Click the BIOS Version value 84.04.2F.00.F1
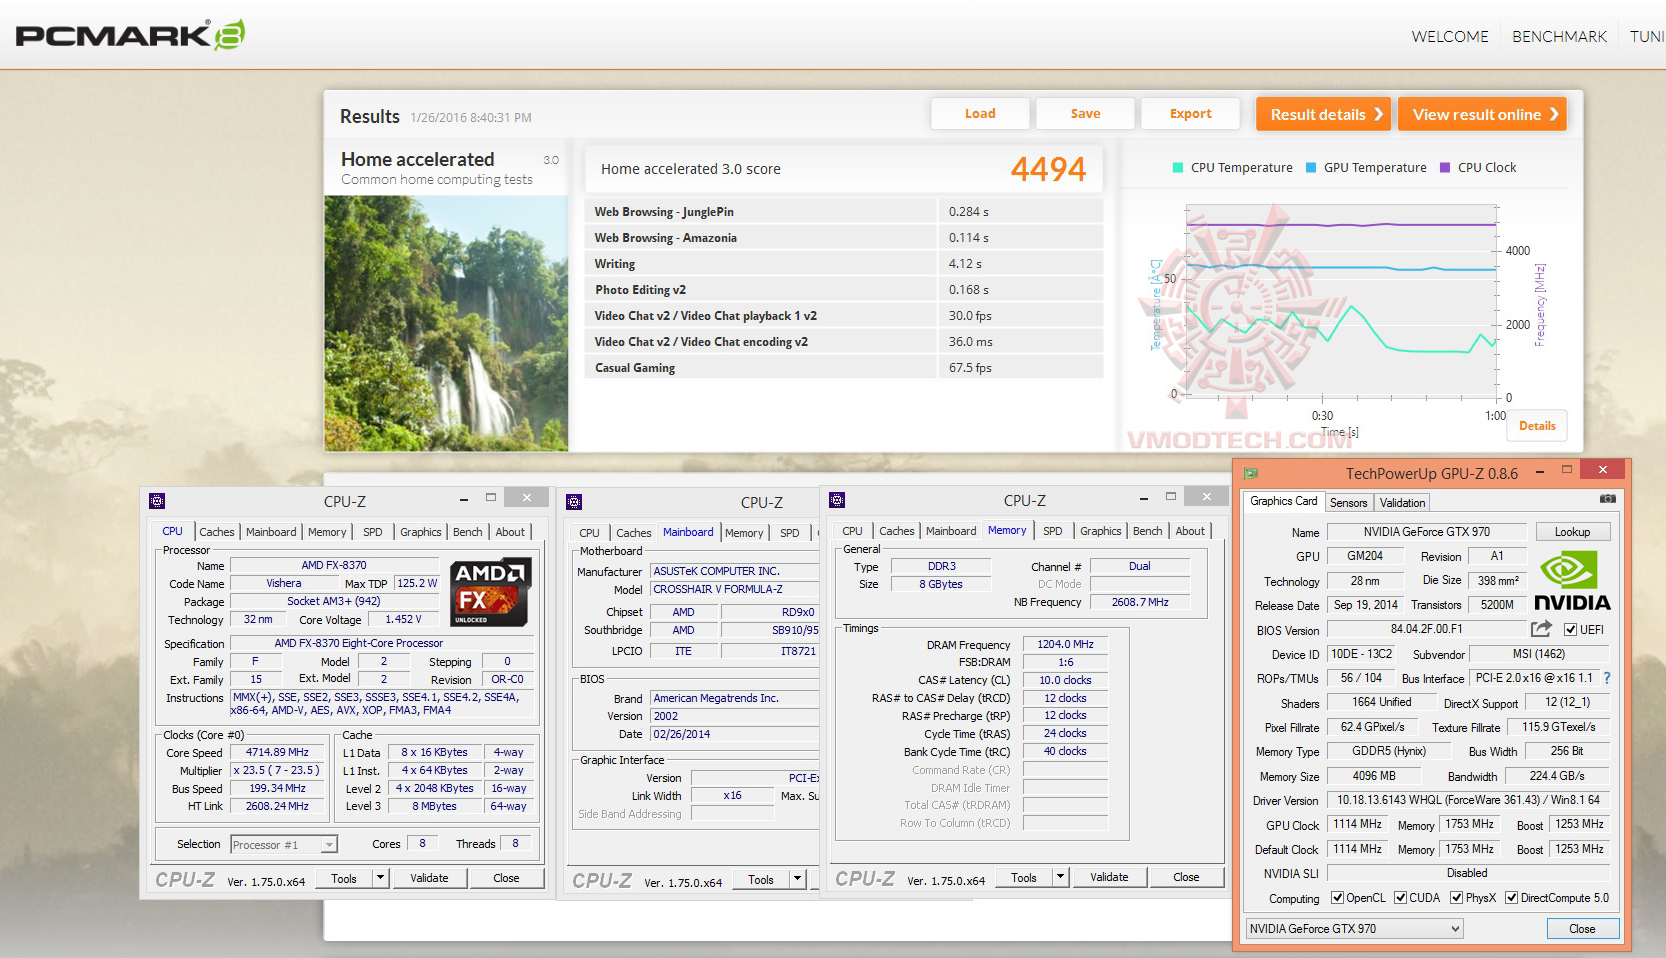1666x958 pixels. 1426,629
